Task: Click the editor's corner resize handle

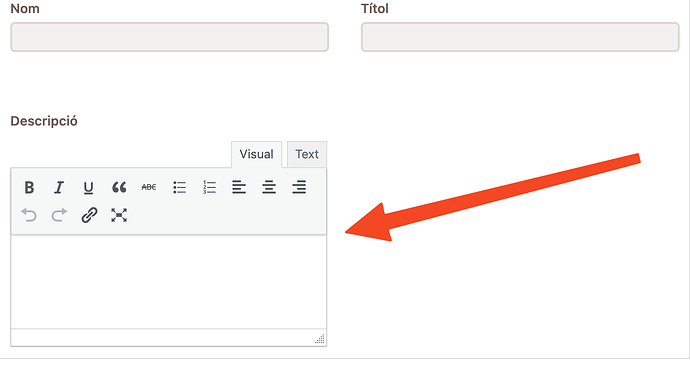Action: (320, 339)
